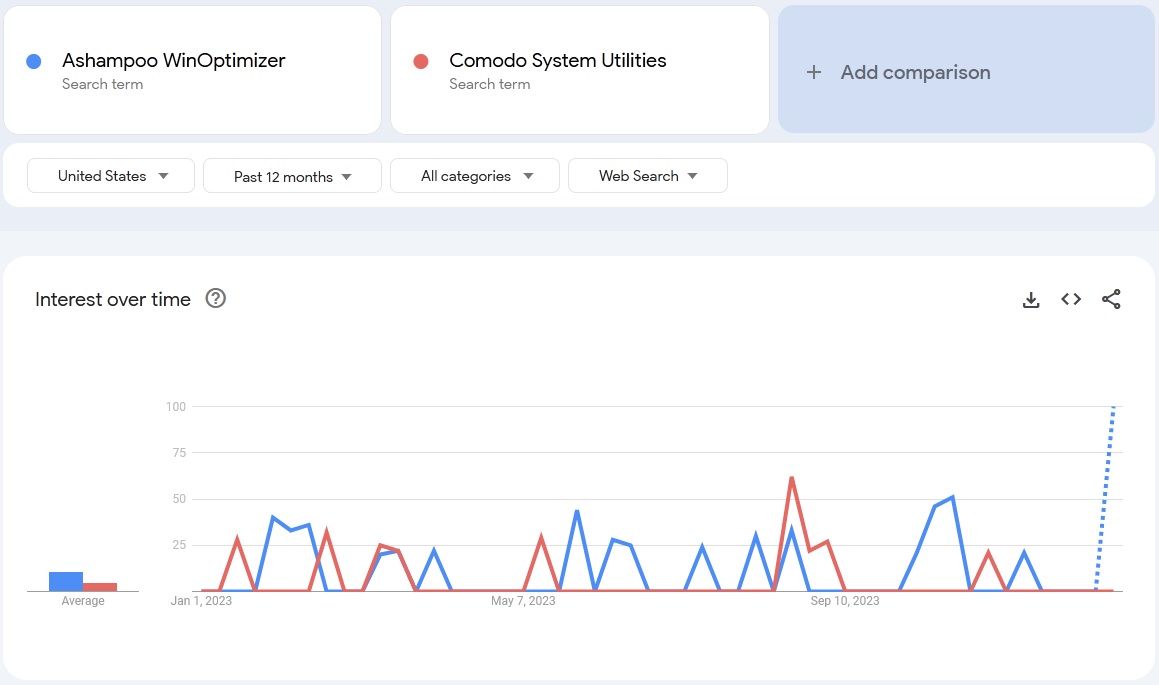Click the red dot beside Comodo System Utilities
Screen dimensions: 1159x685
click(421, 61)
